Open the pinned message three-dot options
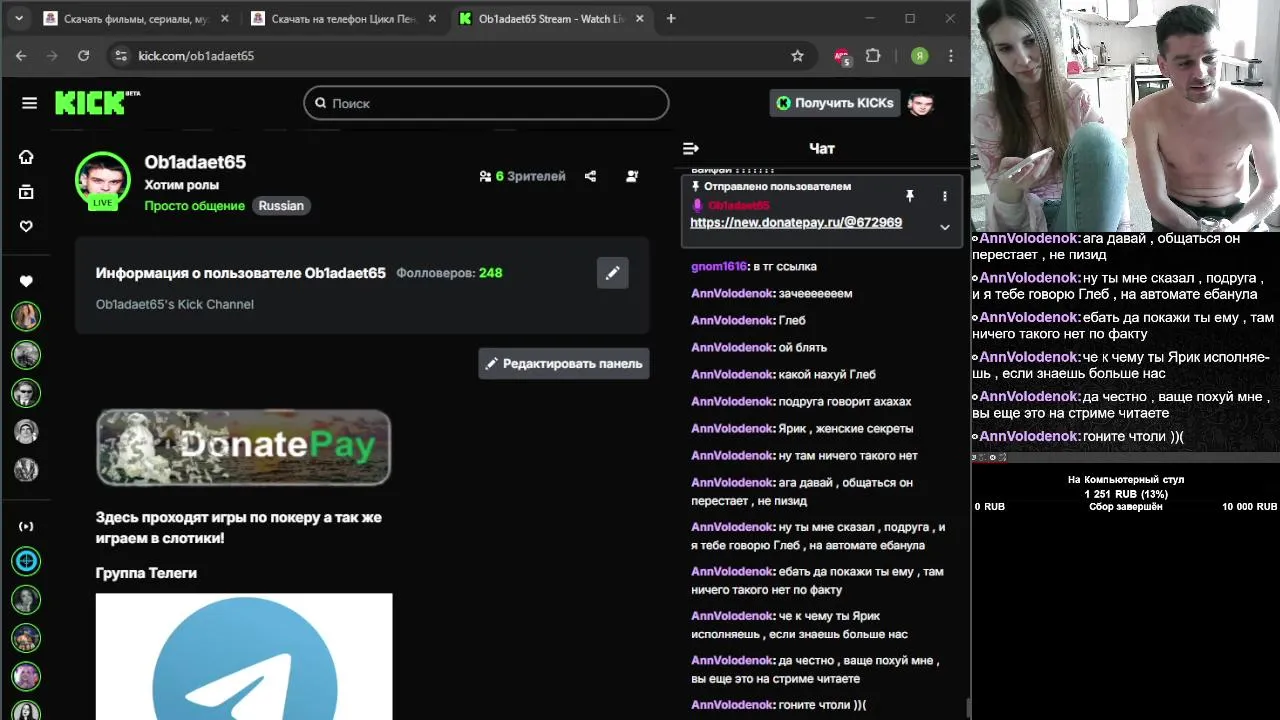1280x720 pixels. tap(944, 196)
